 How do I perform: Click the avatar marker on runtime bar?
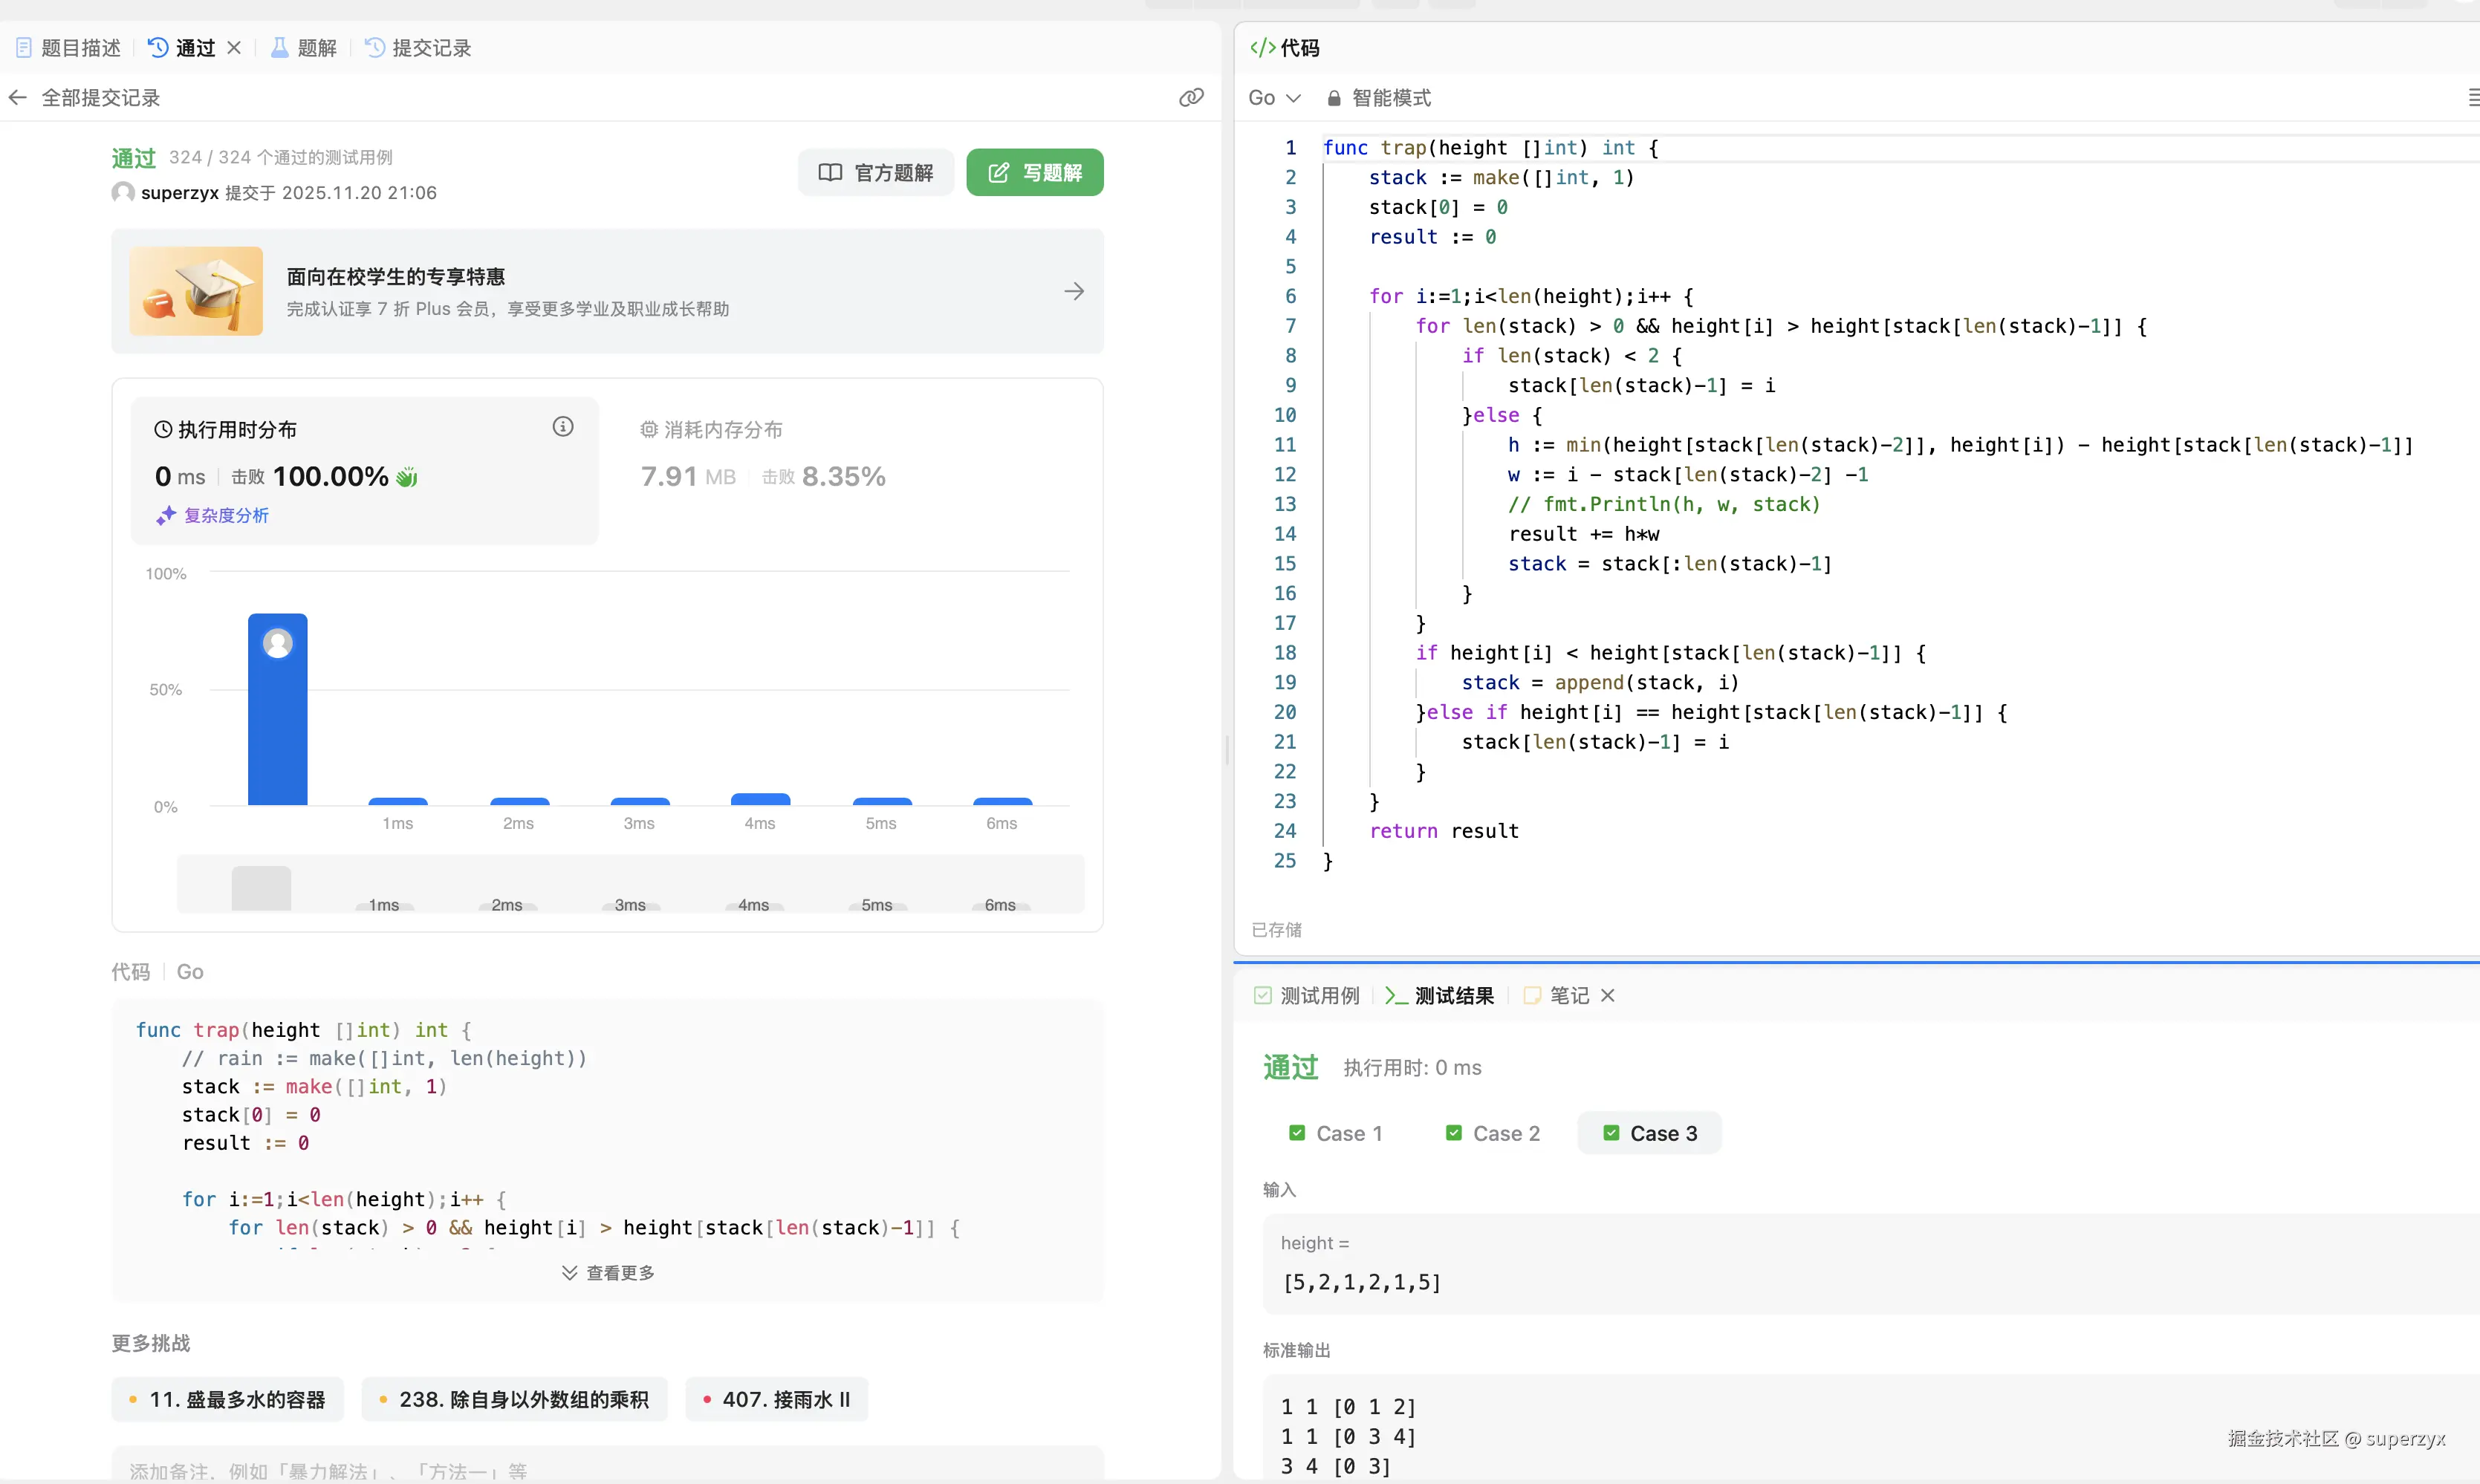[278, 643]
